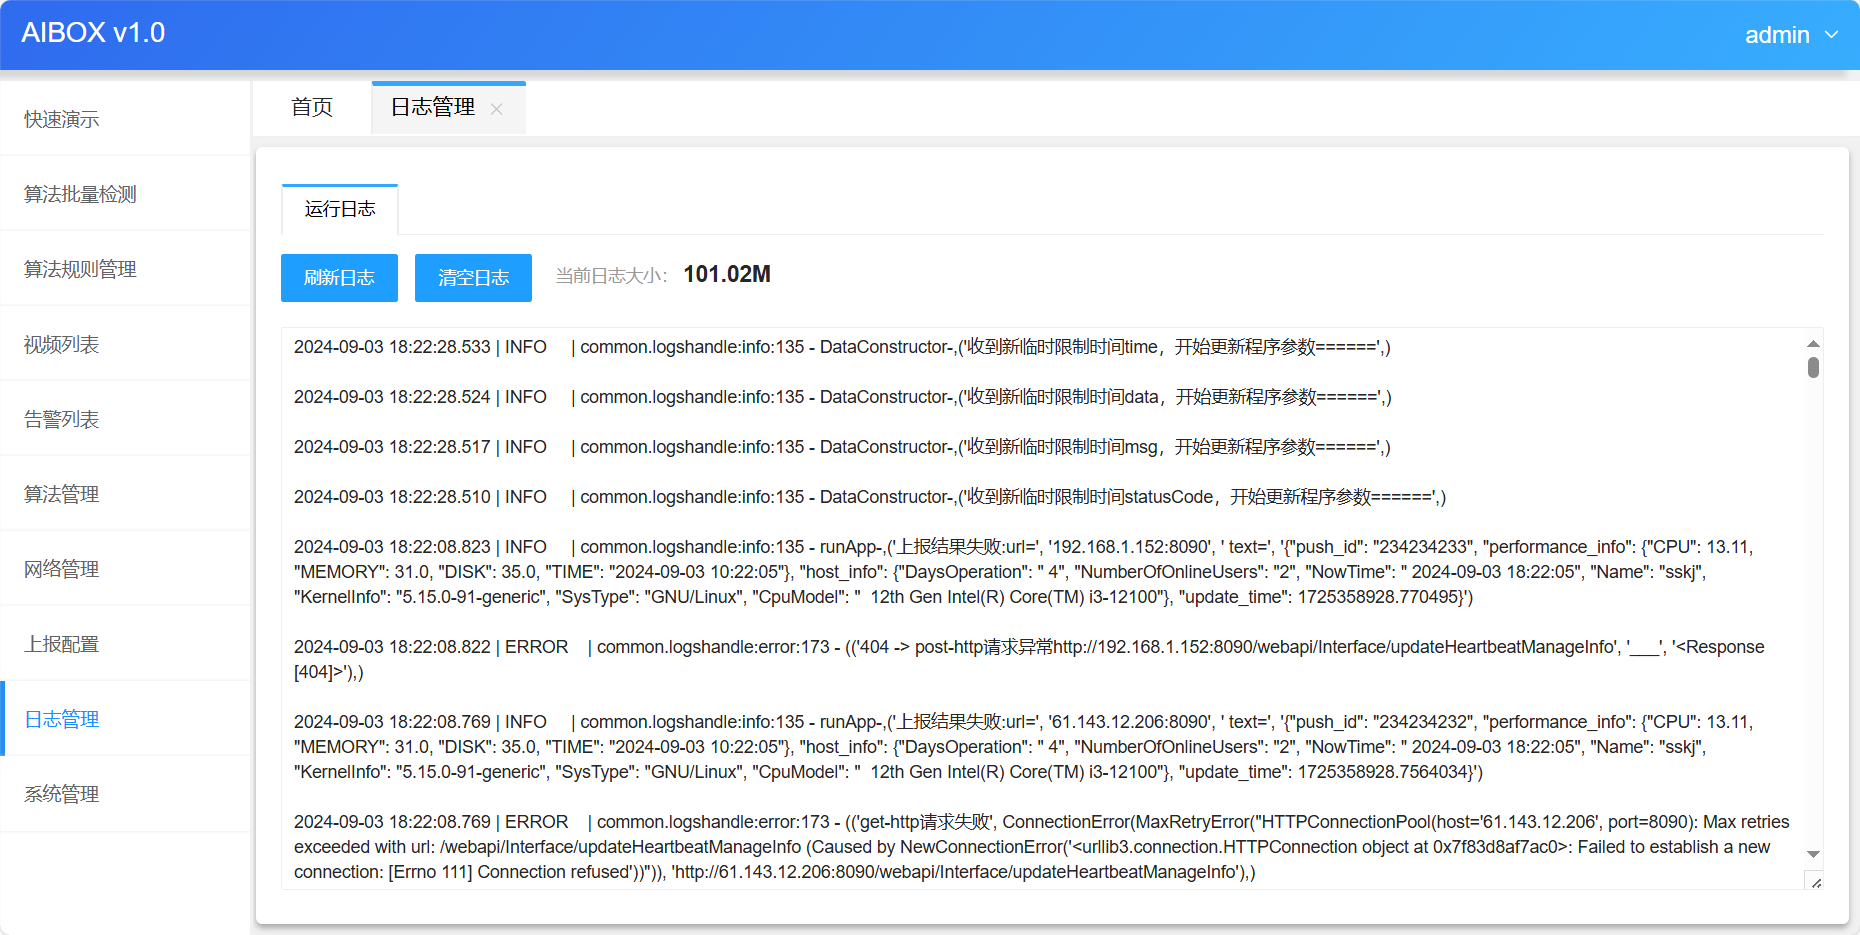Navigate to 视频列表
The height and width of the screenshot is (935, 1860).
click(x=62, y=345)
